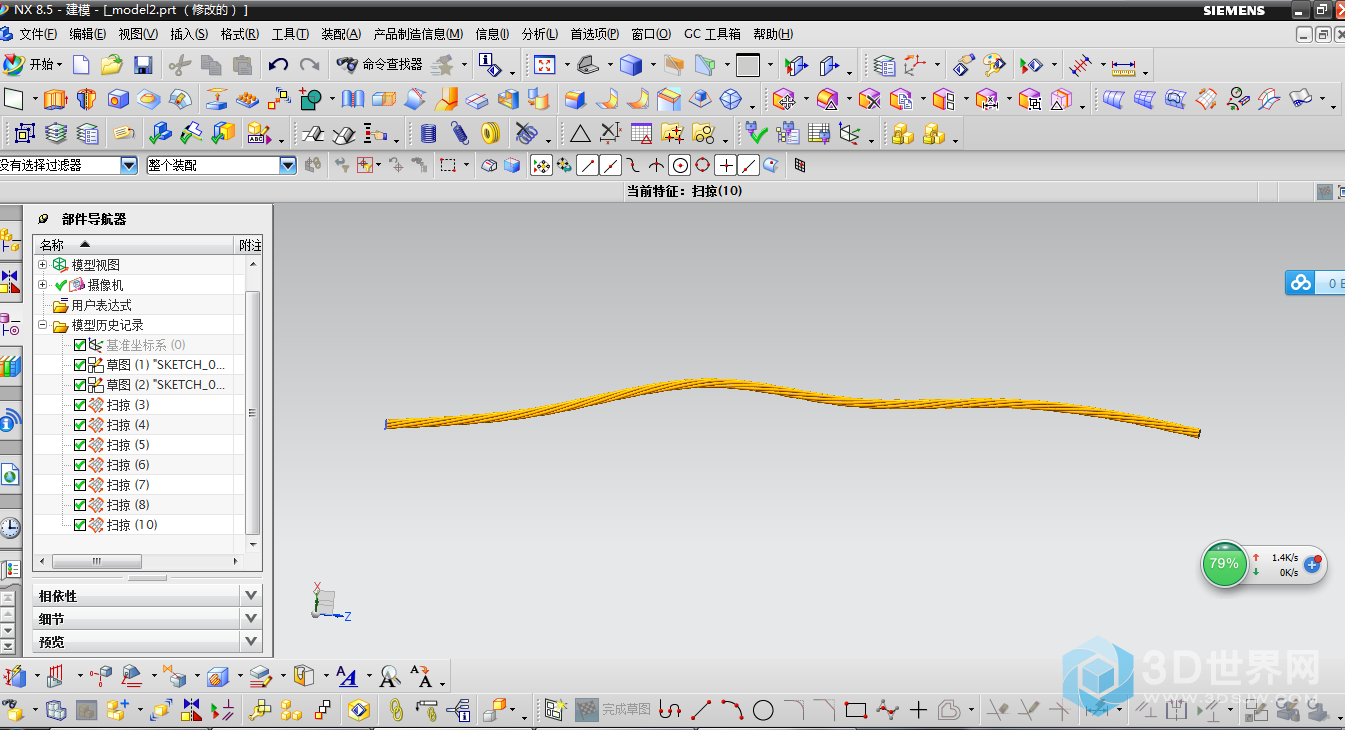Click the Fit view icon
This screenshot has width=1345, height=730.
(x=545, y=66)
